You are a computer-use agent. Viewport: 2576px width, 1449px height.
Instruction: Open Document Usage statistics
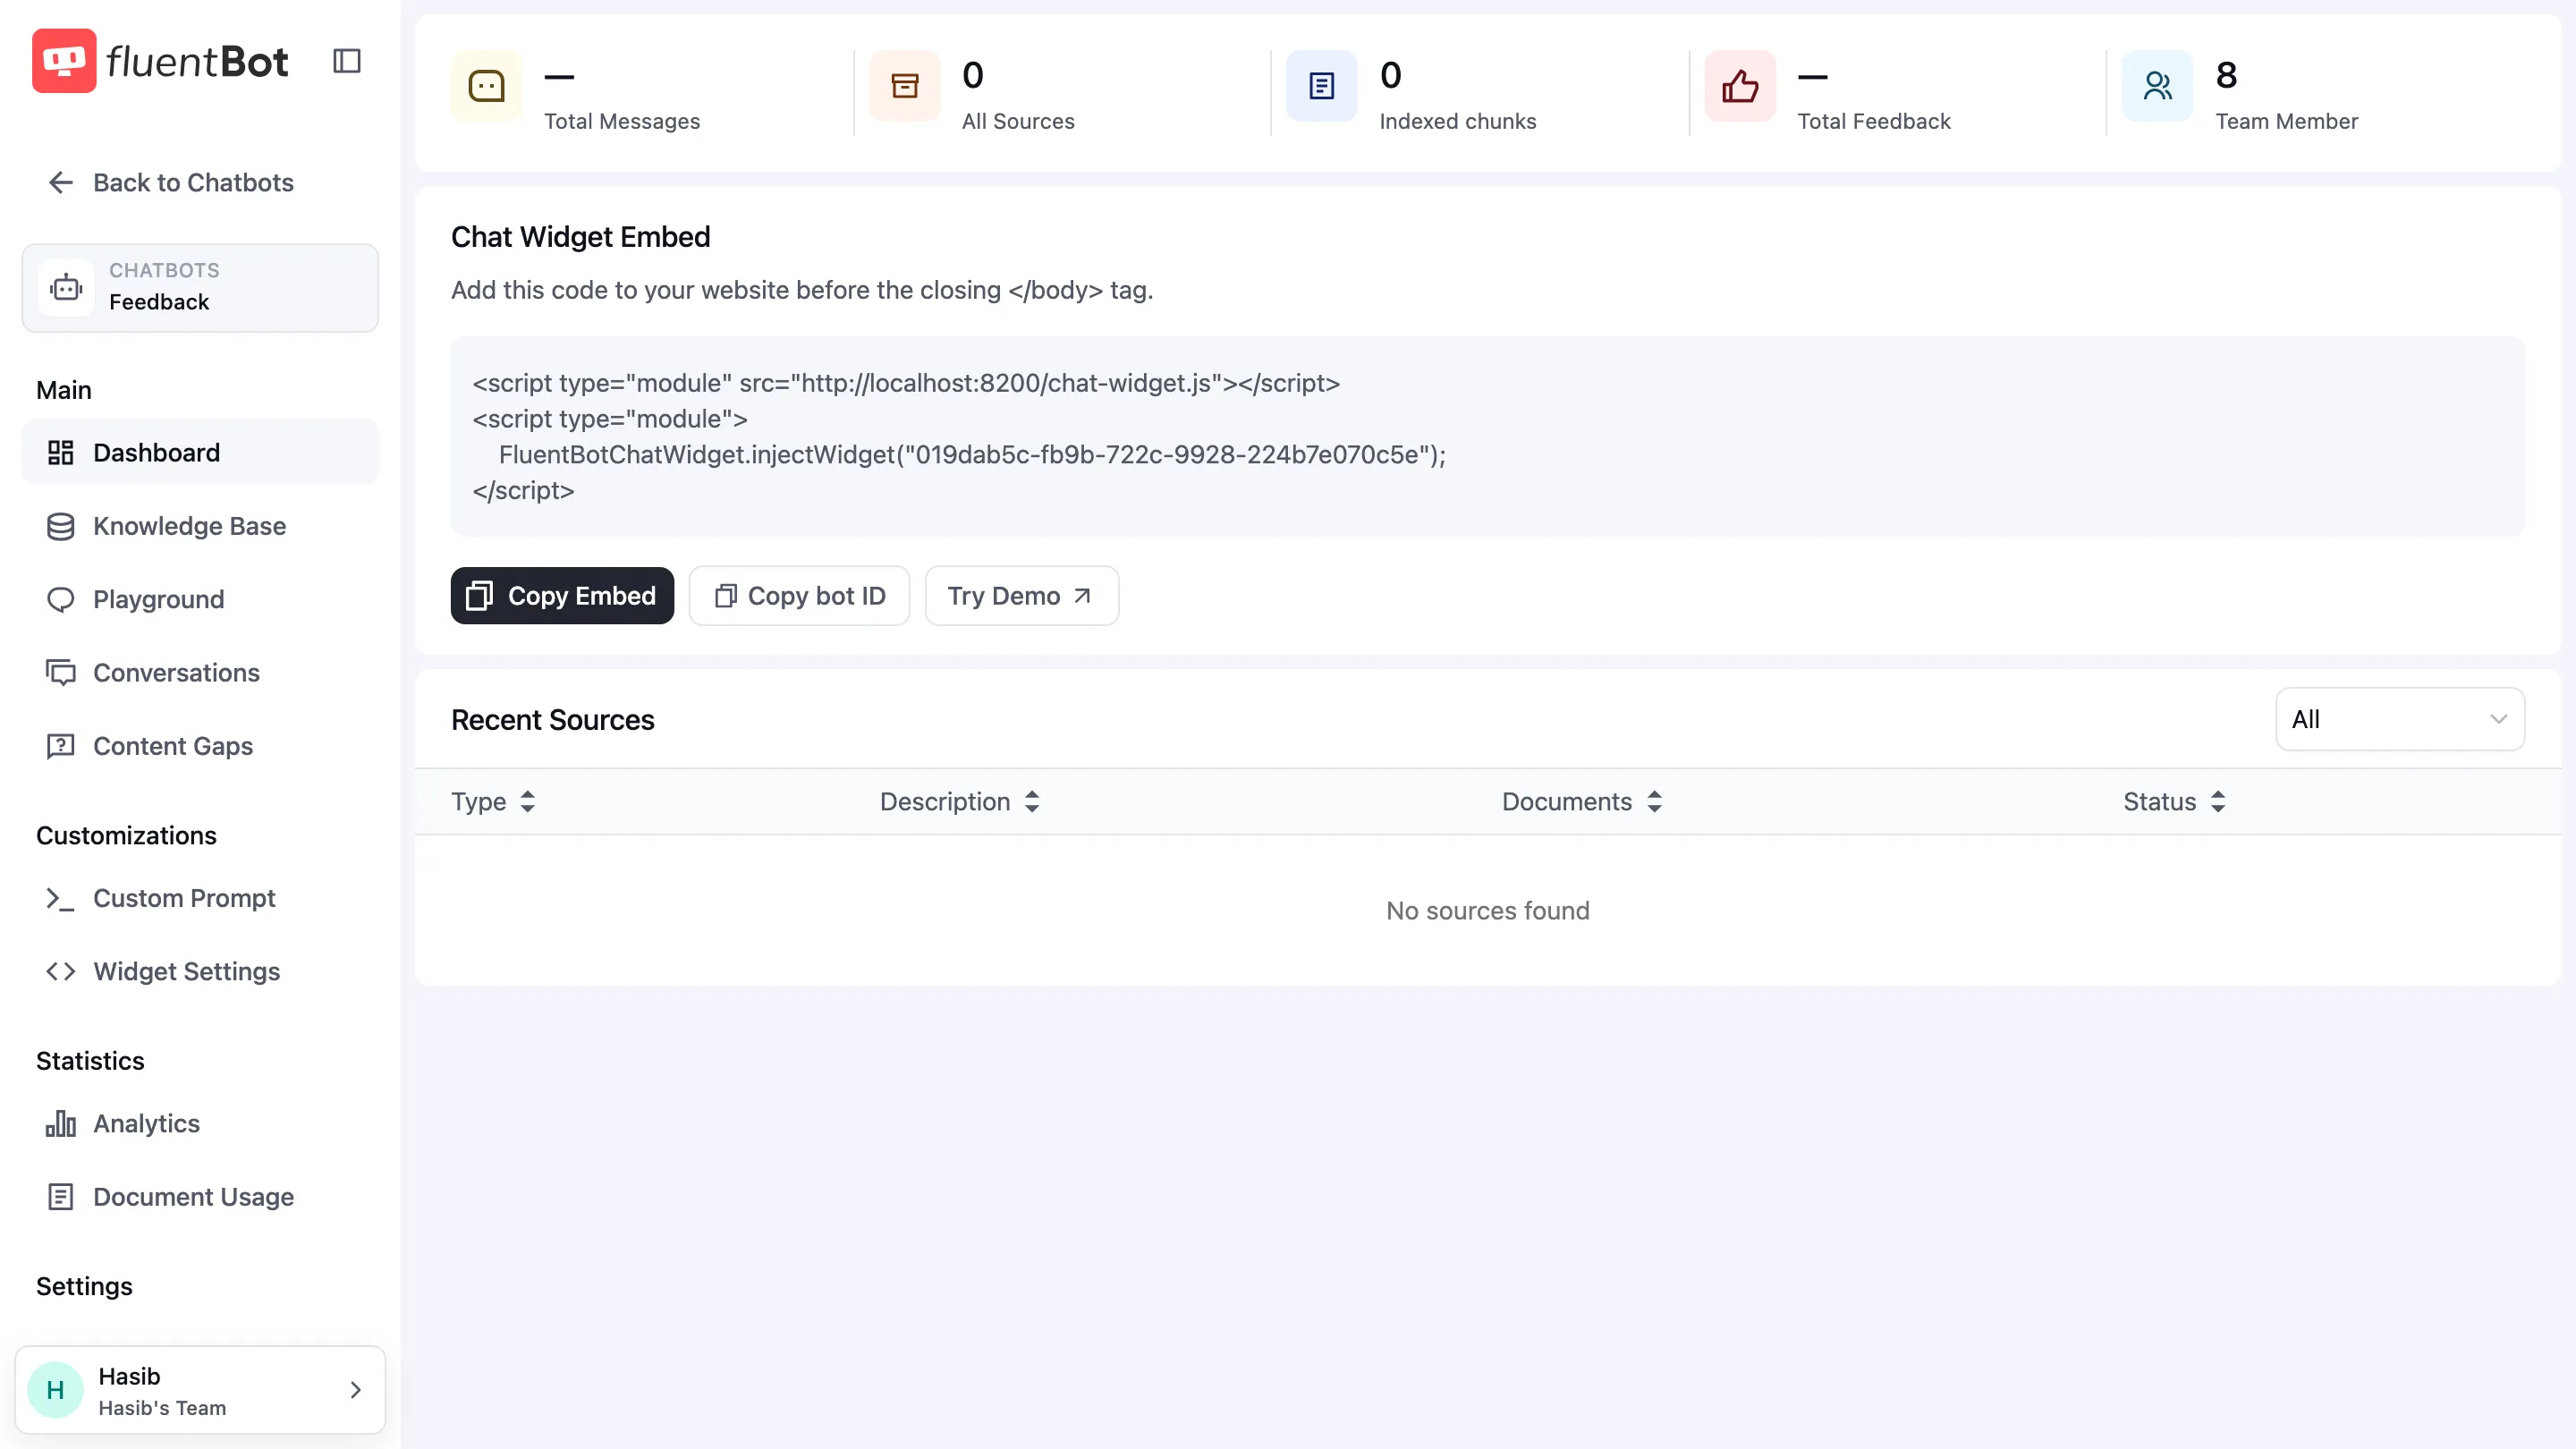tap(200, 1196)
